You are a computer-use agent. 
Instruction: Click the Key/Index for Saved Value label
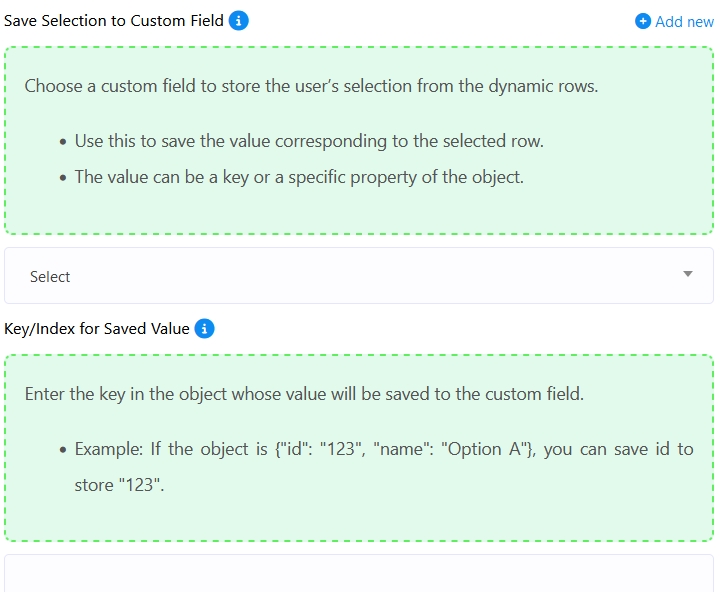pyautogui.click(x=97, y=328)
